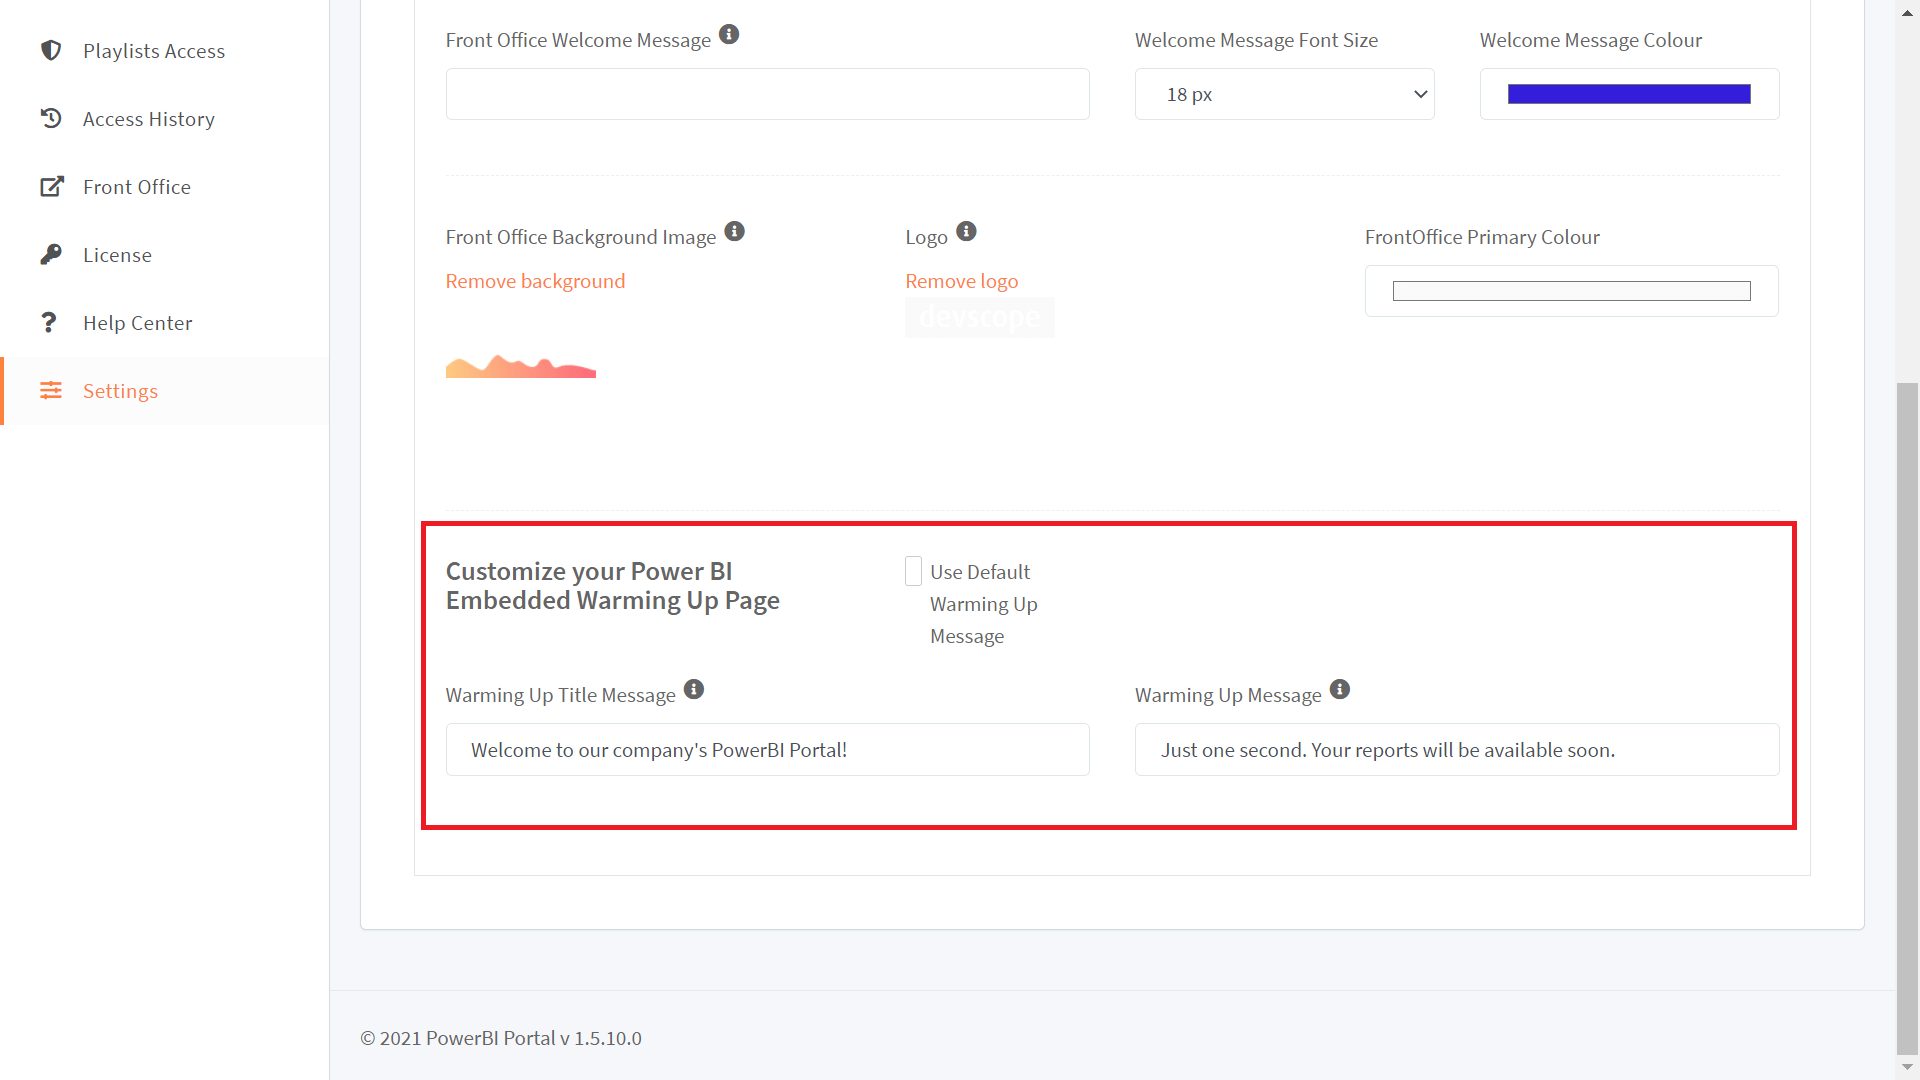Viewport: 1920px width, 1080px height.
Task: Click the Remove logo link
Action: point(961,281)
